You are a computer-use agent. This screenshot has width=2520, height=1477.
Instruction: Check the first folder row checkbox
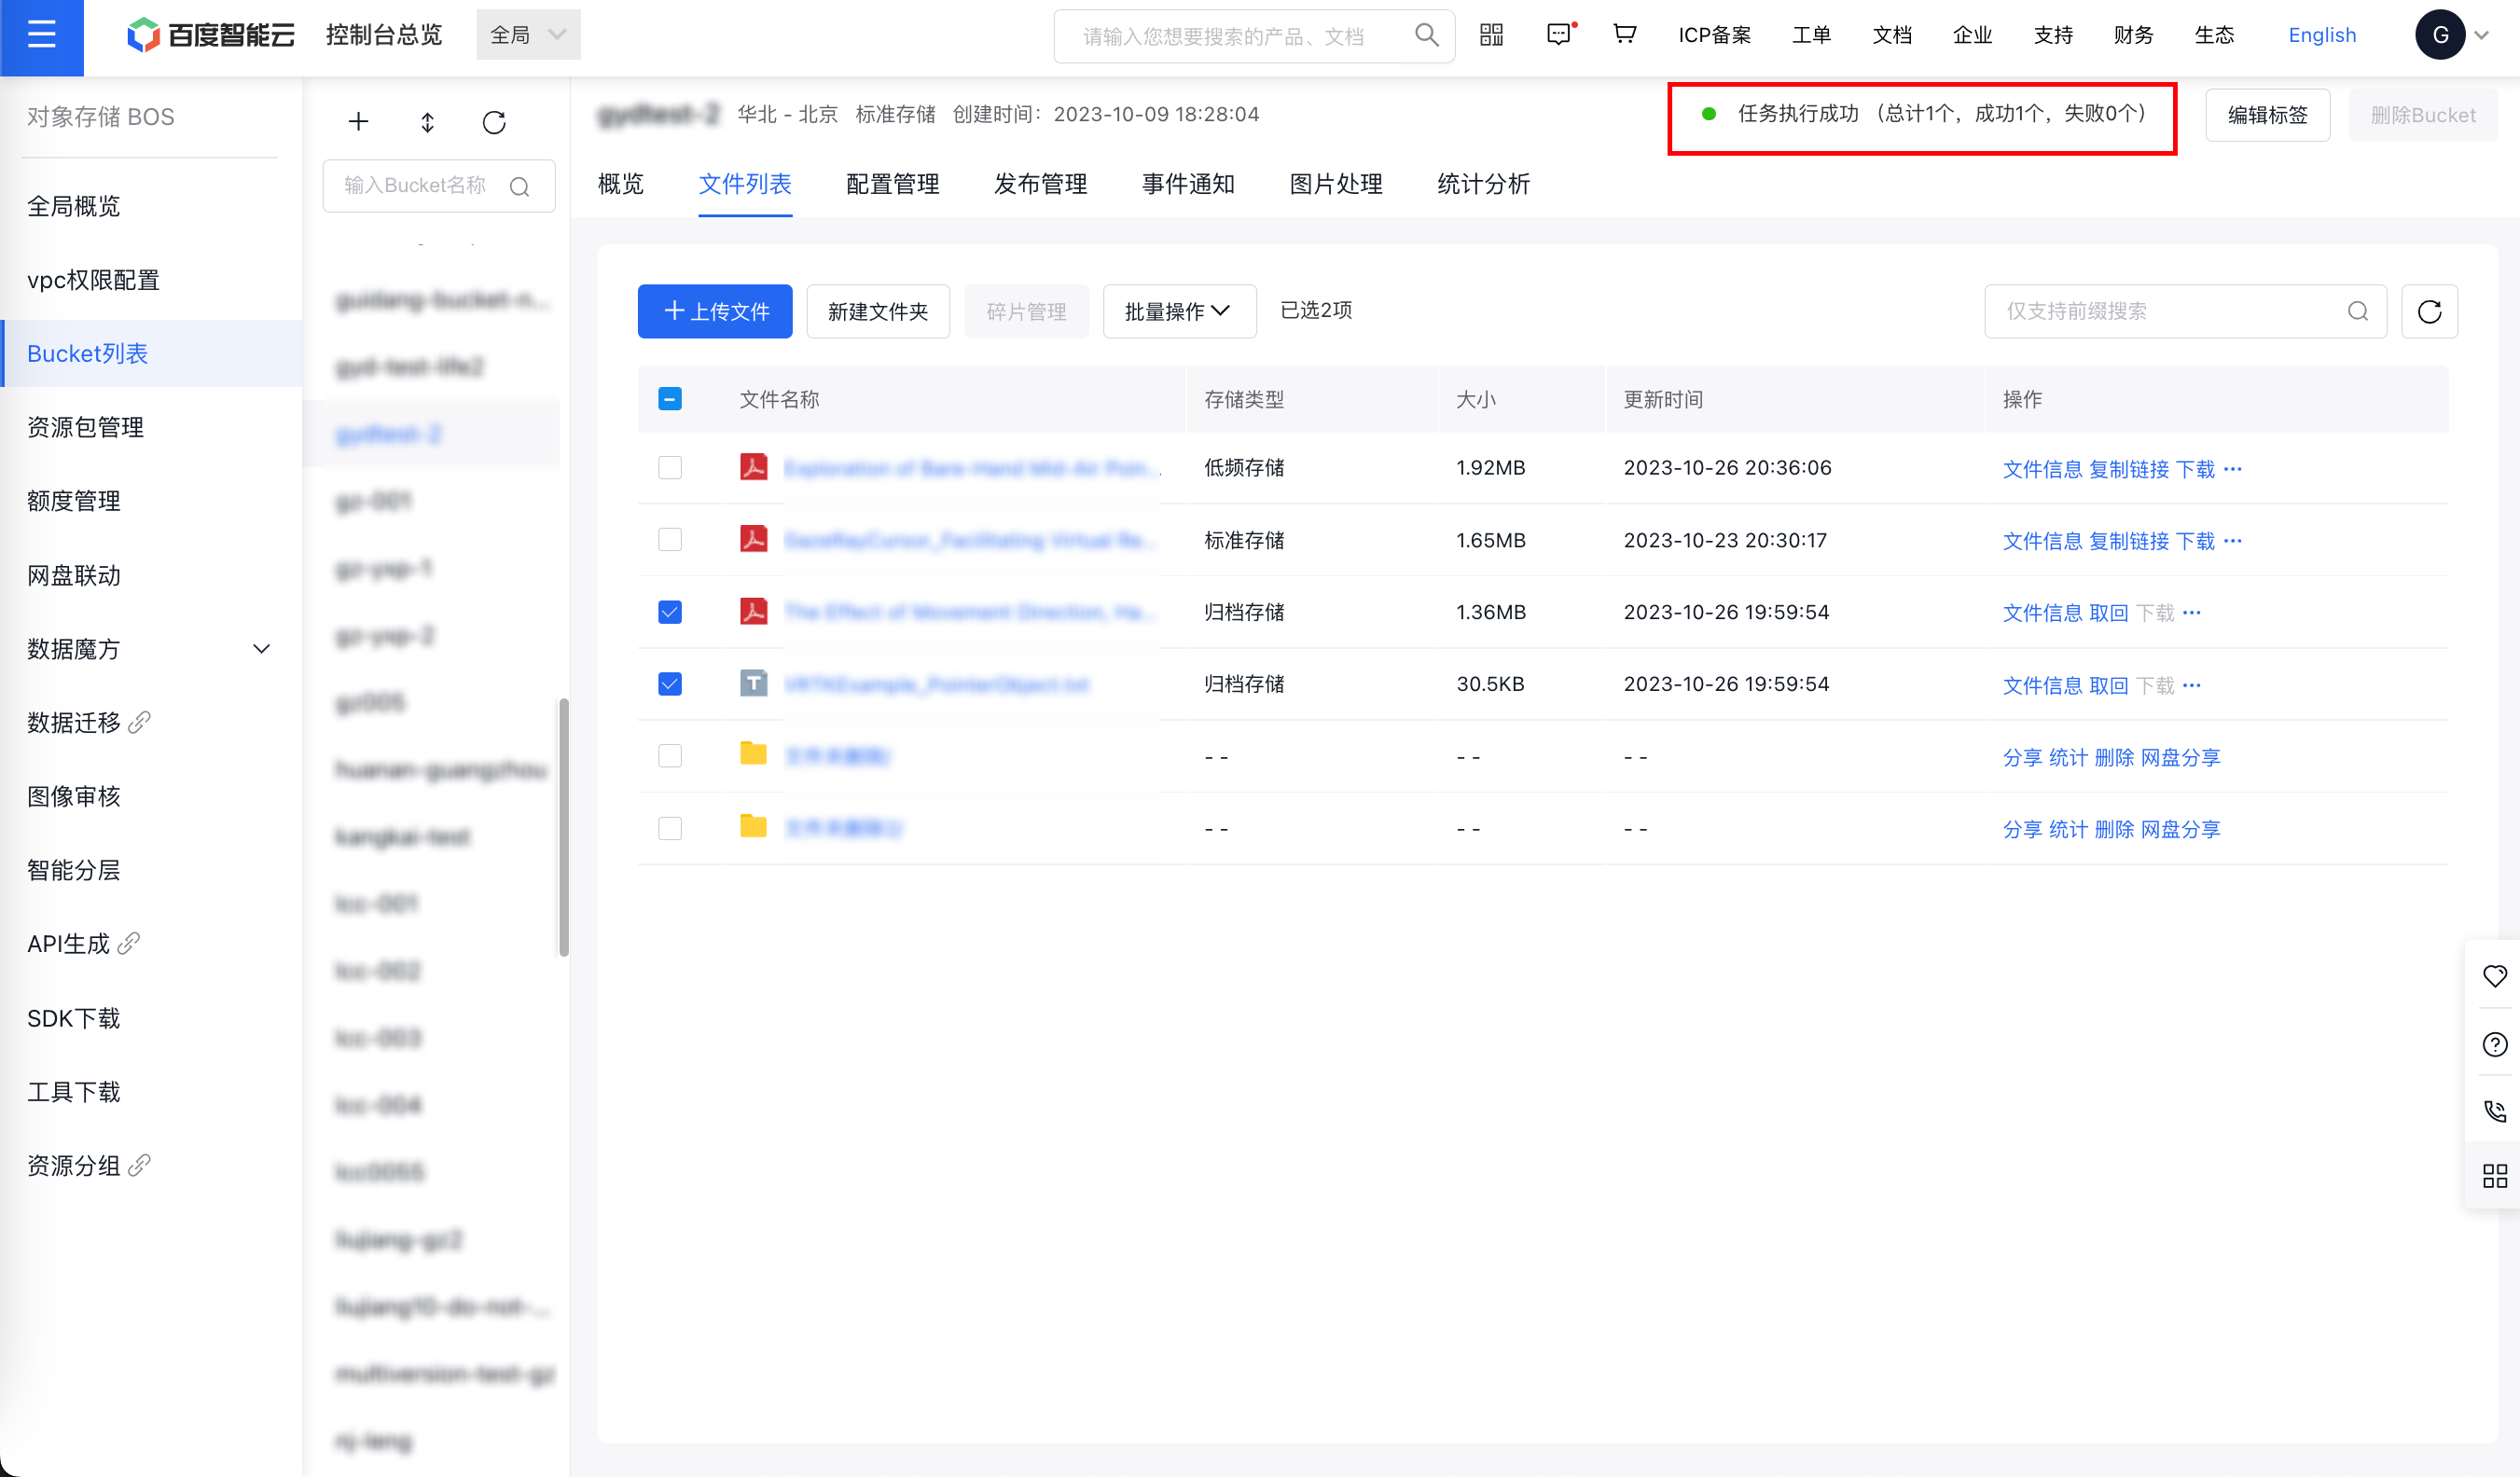(670, 755)
